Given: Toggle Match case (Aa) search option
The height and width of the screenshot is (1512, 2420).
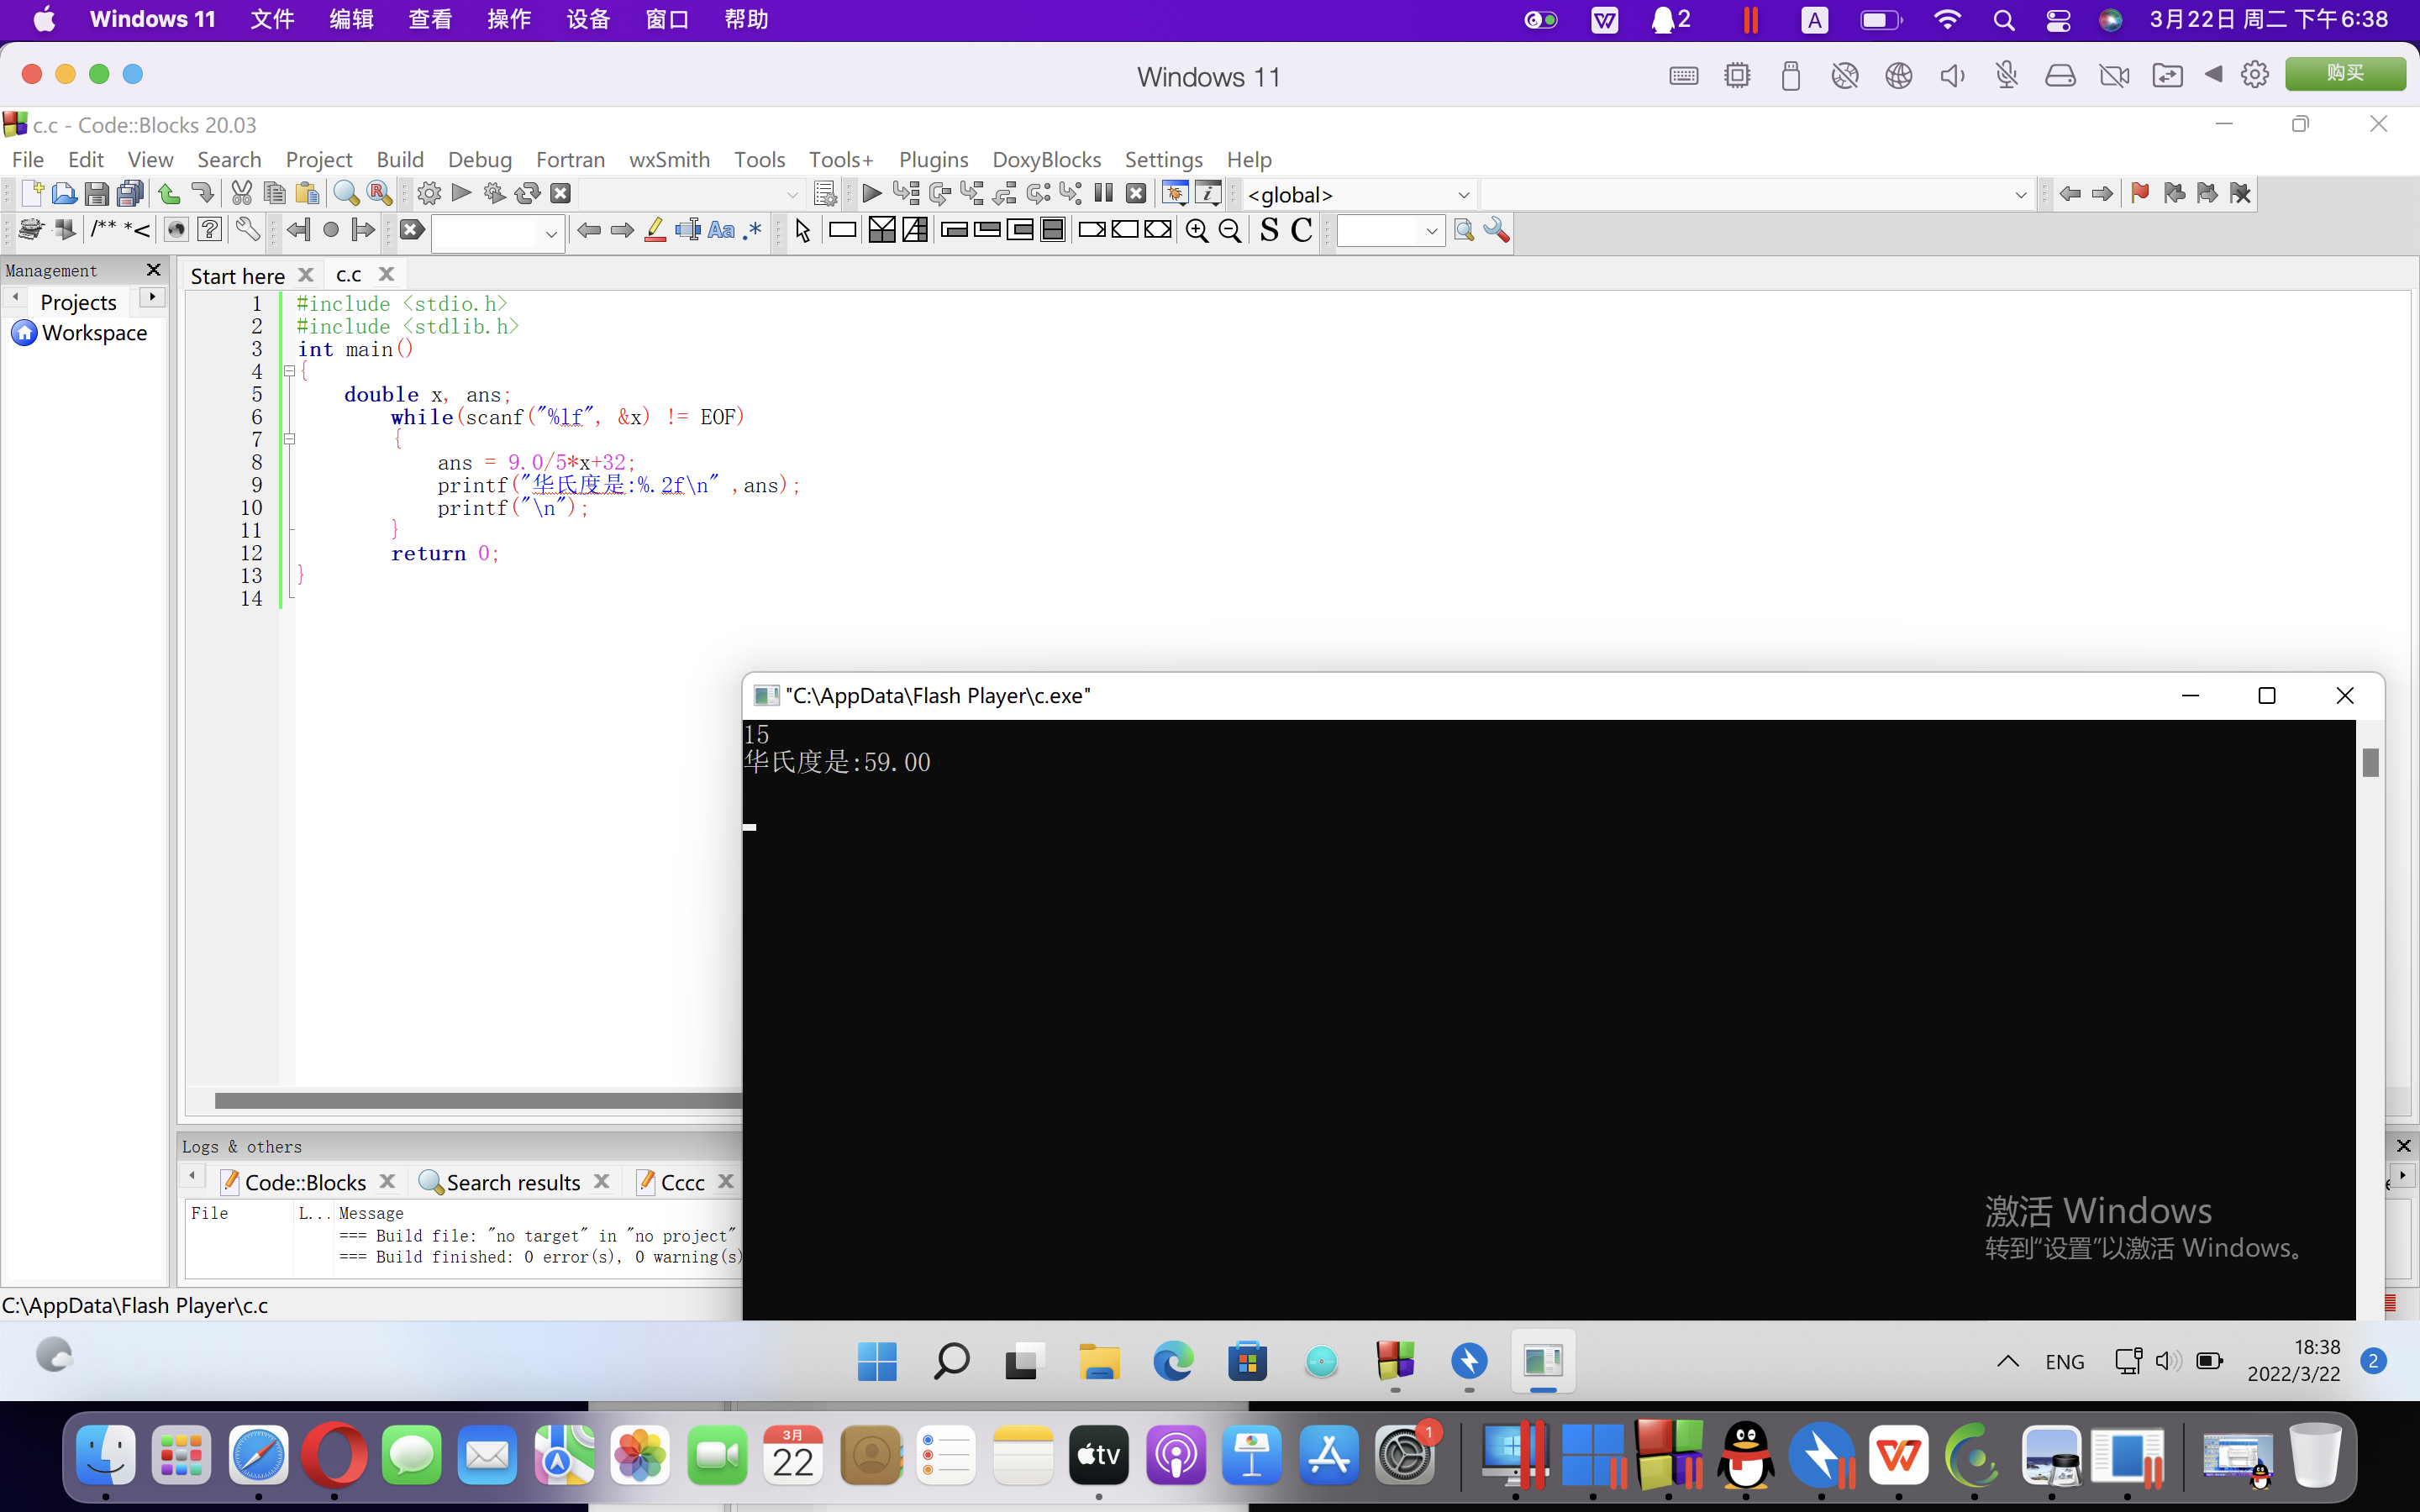Looking at the screenshot, I should click(x=720, y=231).
